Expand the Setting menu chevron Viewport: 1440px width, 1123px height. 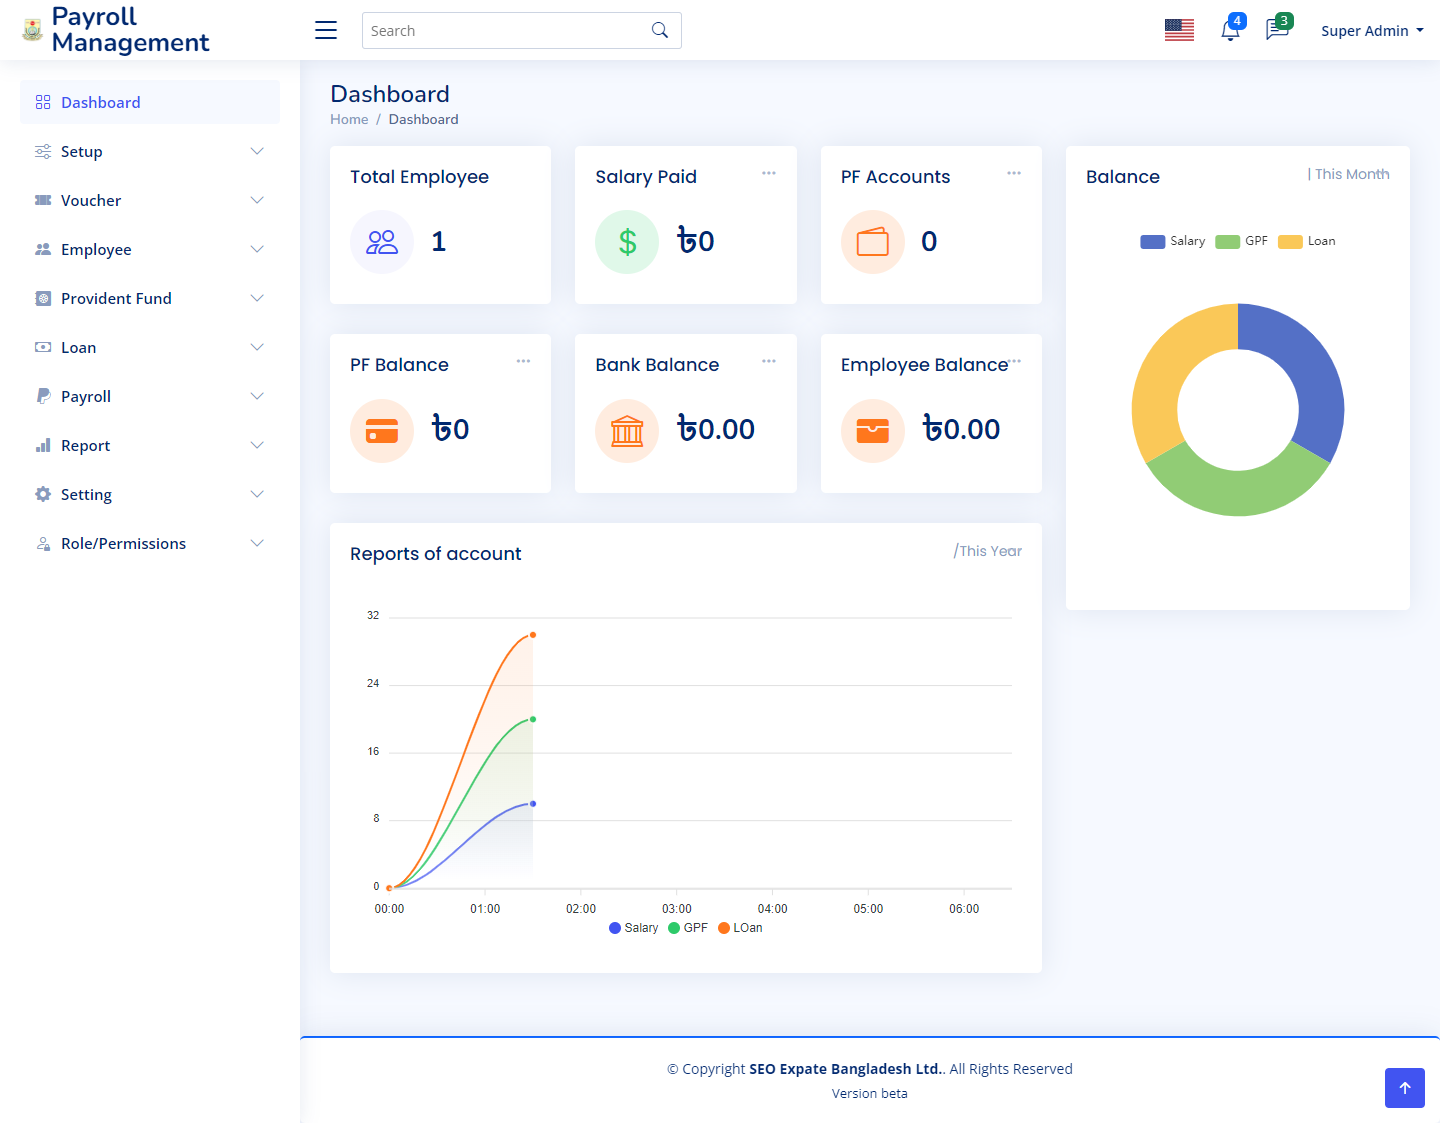tap(257, 494)
